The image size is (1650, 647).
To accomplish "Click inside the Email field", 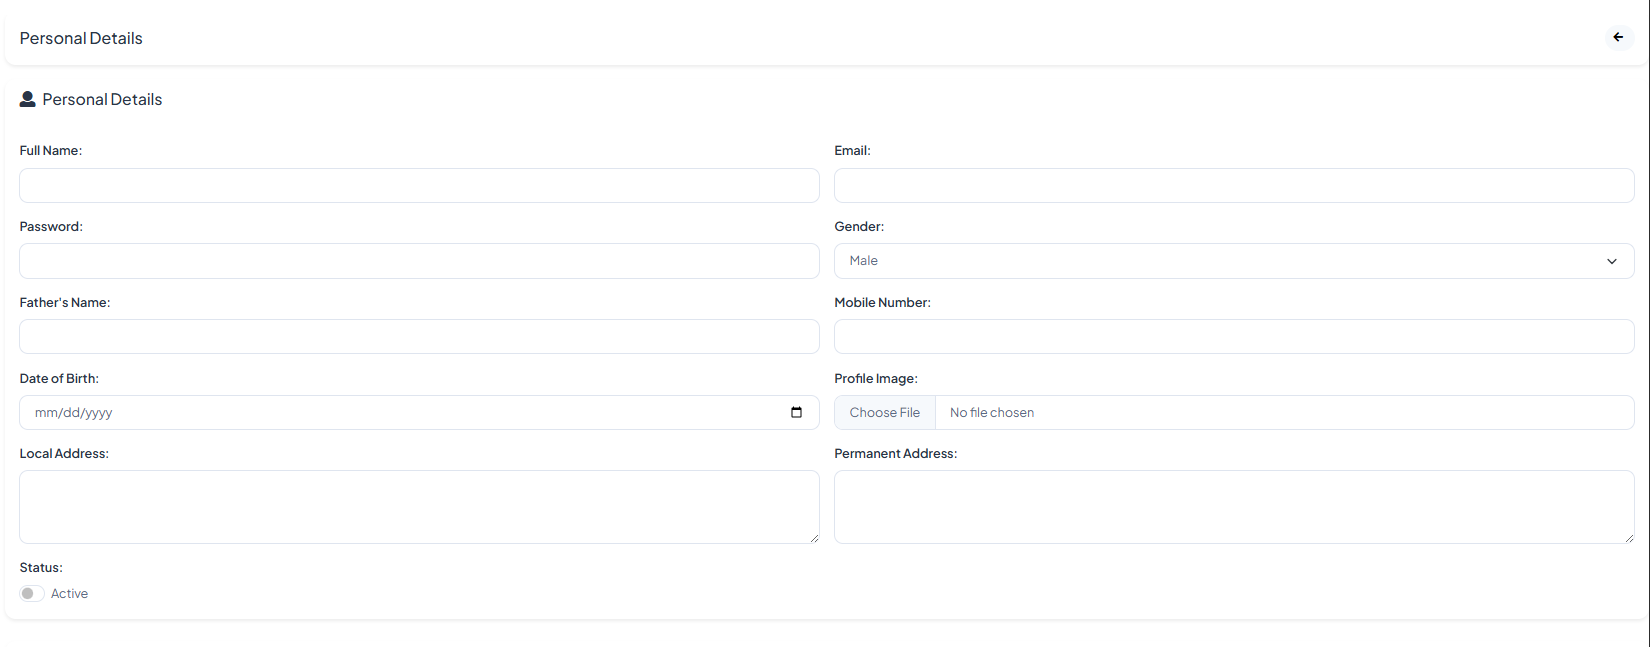I will coord(1234,185).
